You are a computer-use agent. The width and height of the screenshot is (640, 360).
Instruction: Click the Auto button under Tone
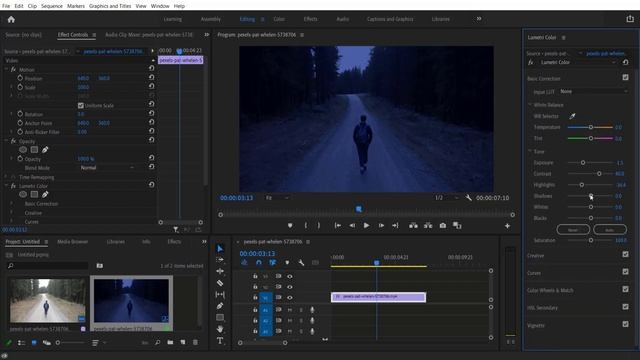point(609,230)
